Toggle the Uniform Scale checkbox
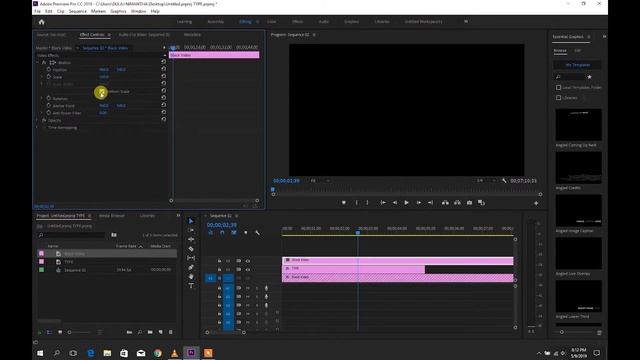640x360 pixels. point(101,91)
